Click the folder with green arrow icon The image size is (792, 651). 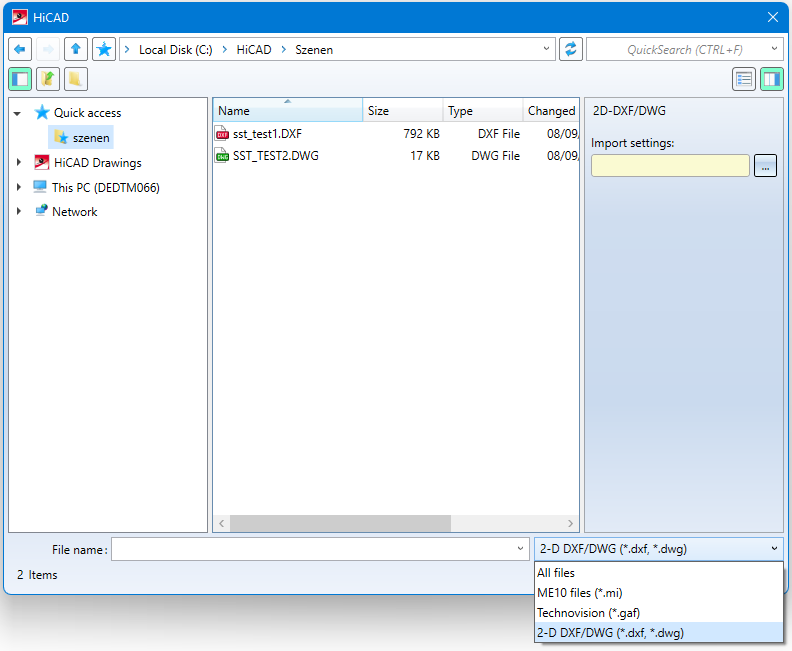48,79
